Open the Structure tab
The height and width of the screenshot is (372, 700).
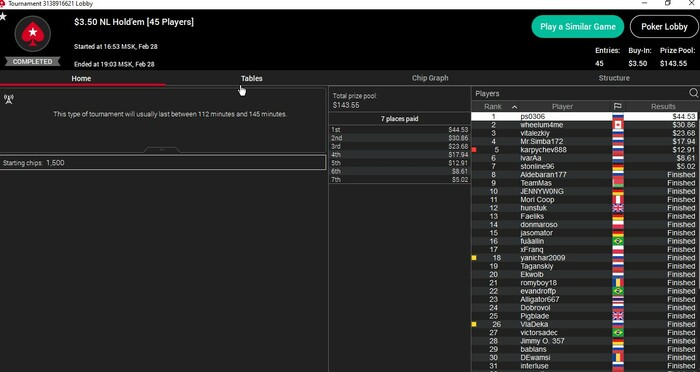click(614, 78)
